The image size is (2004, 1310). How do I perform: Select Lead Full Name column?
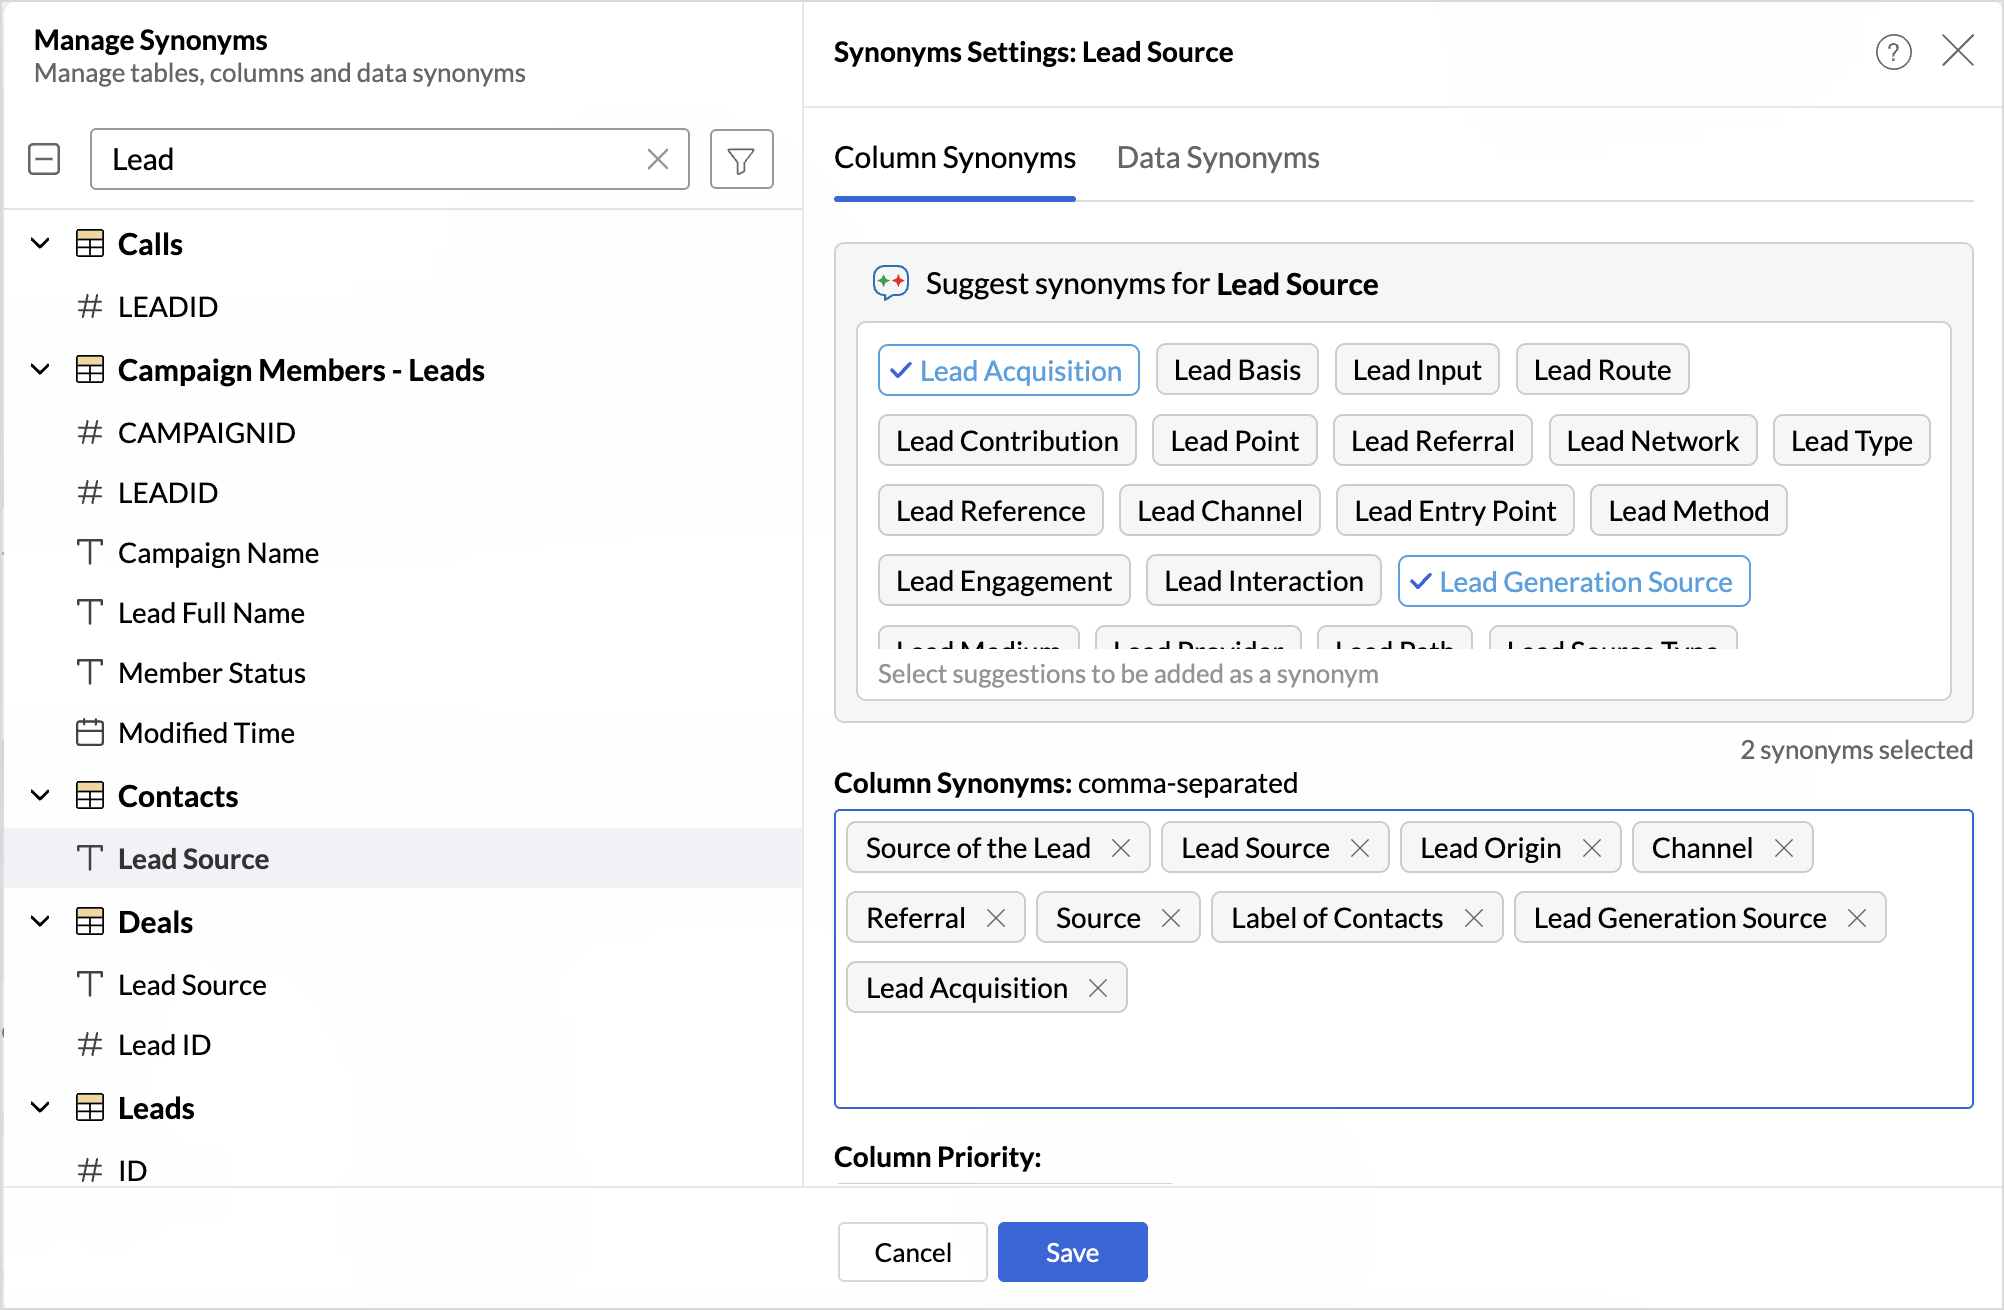pos(211,613)
